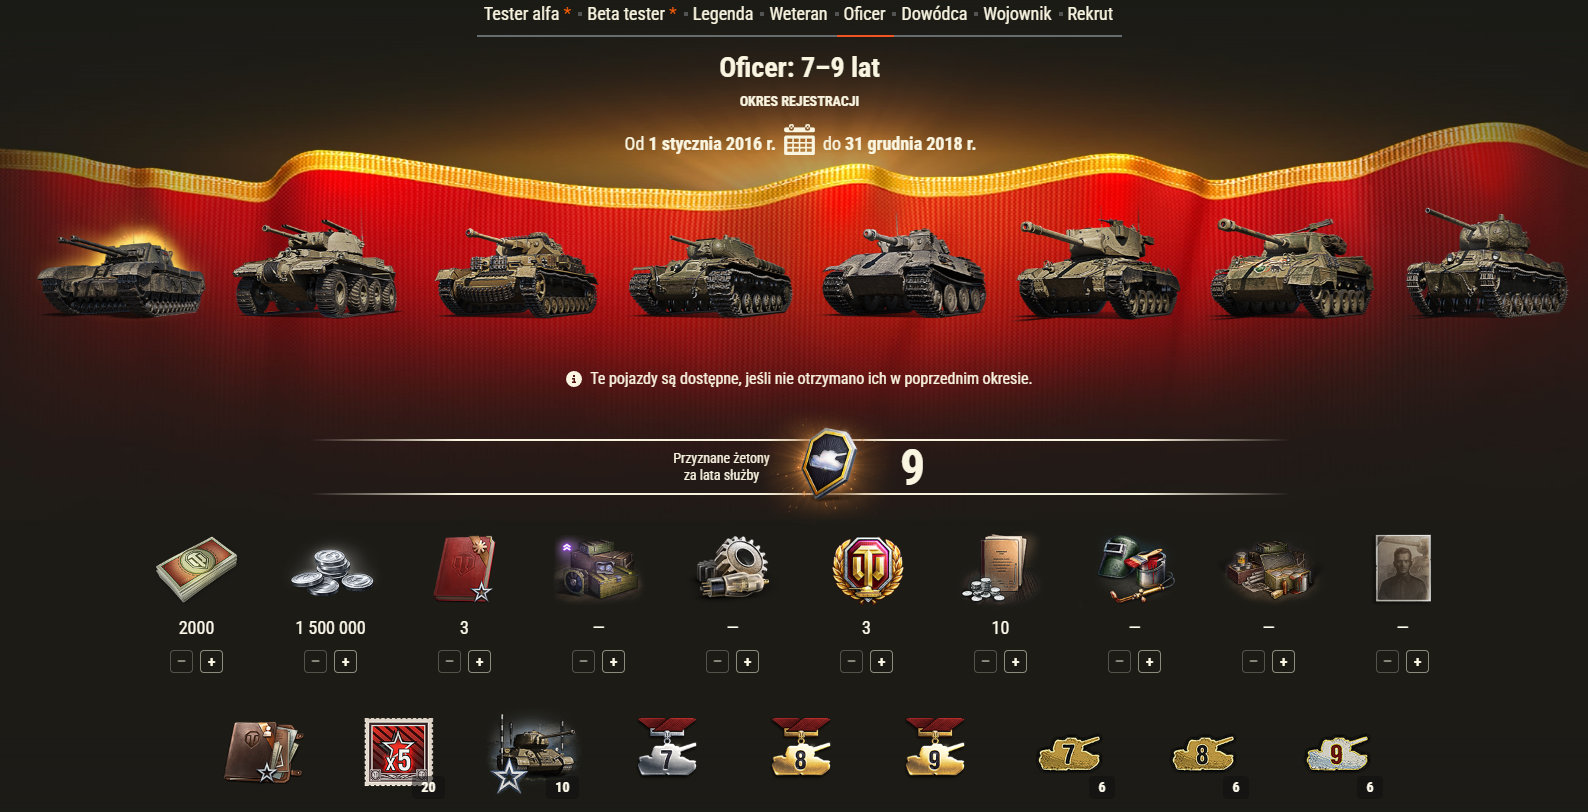Switch to the Weteran tab

click(x=798, y=14)
